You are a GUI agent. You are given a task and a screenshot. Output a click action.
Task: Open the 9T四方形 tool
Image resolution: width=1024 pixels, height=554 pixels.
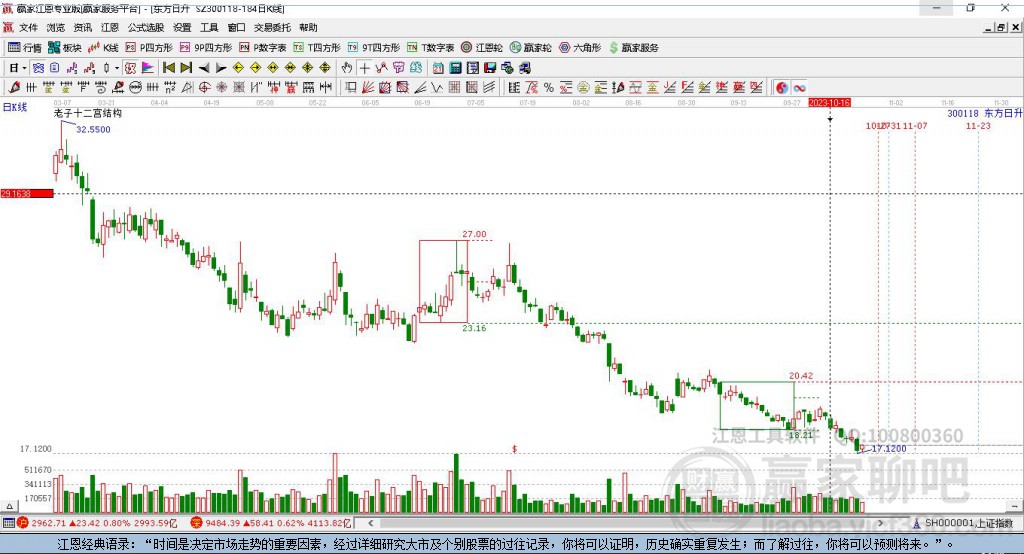(x=374, y=48)
